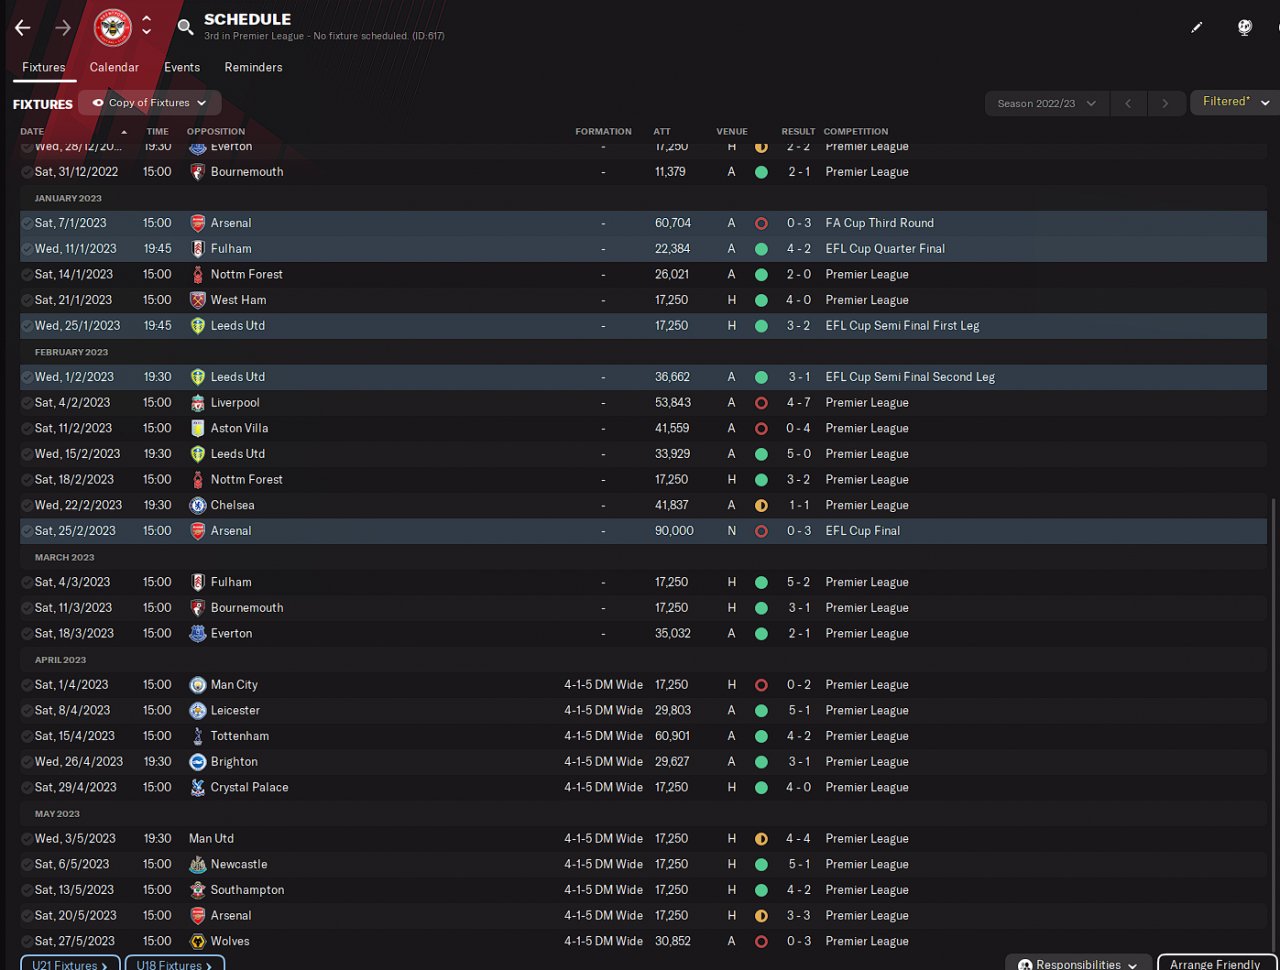
Task: Switch to the Fixtures tab
Action: [44, 68]
